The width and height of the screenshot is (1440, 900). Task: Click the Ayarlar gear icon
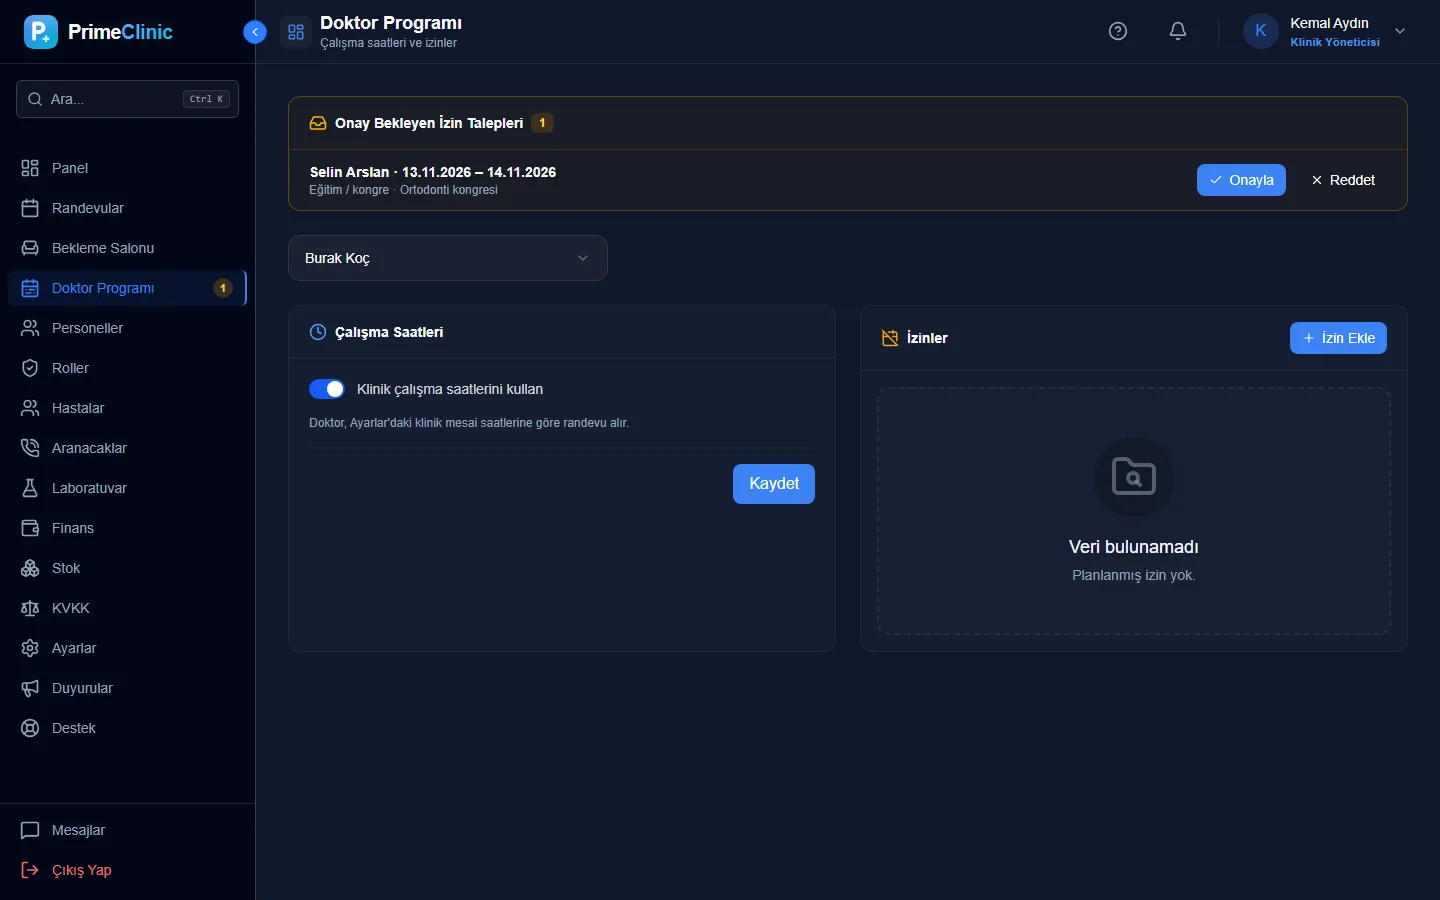tap(30, 648)
